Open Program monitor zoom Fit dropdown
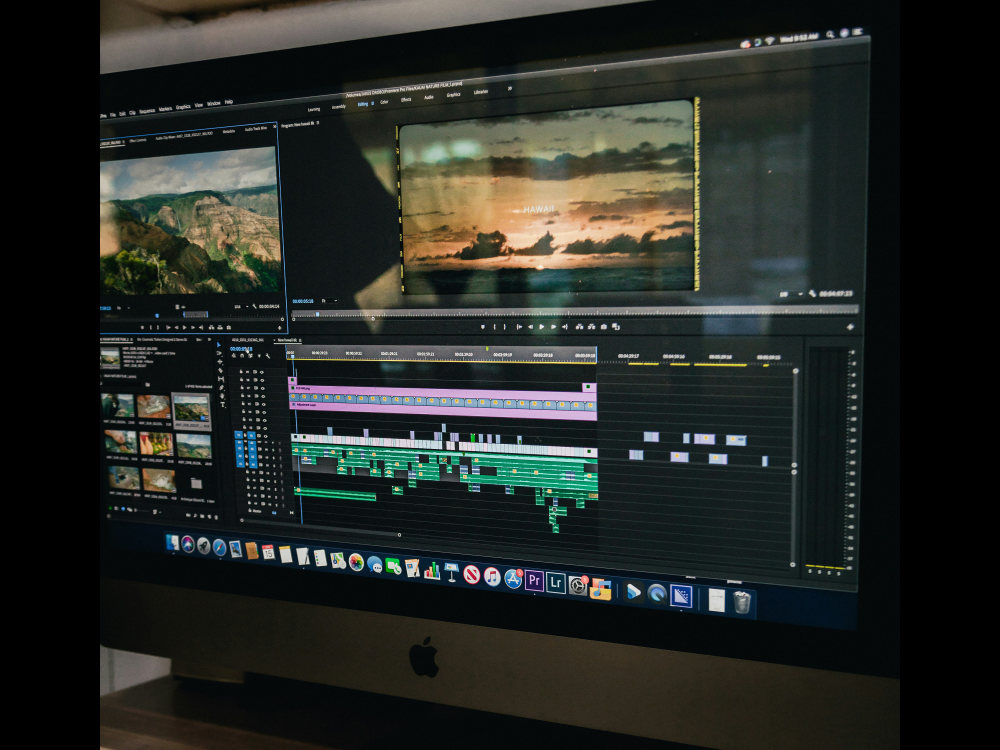This screenshot has width=1000, height=750. point(328,301)
